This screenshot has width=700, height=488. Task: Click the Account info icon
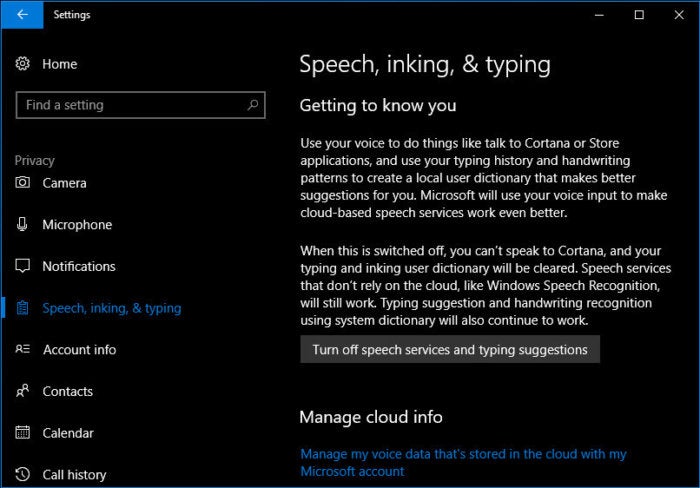pos(22,349)
